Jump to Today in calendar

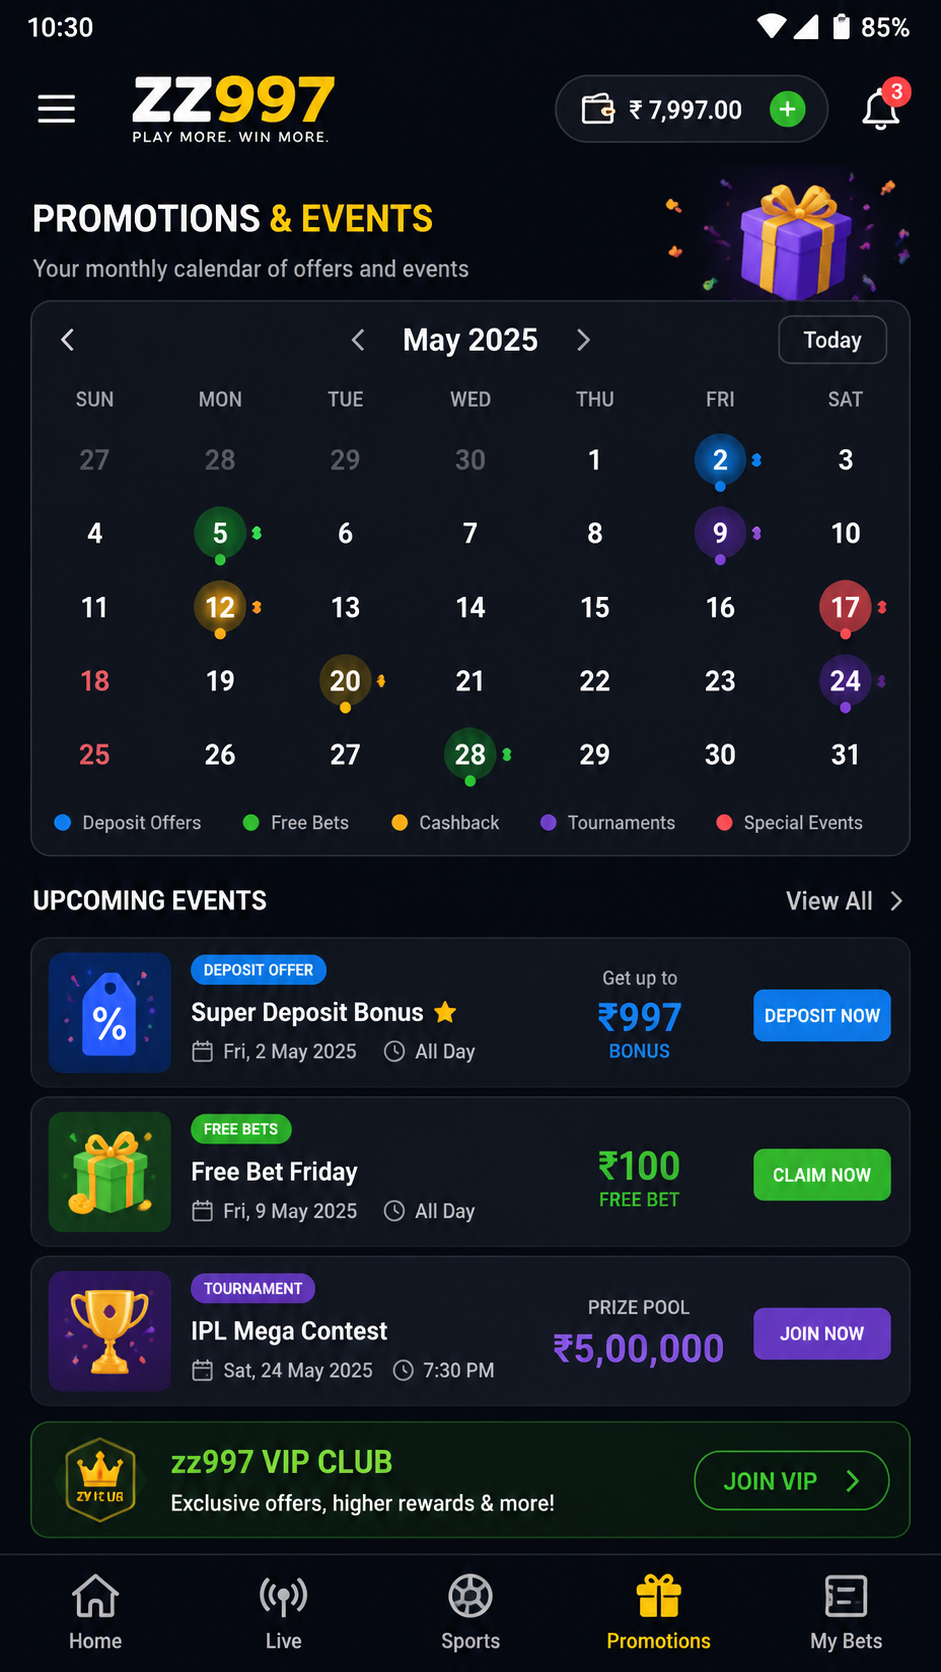click(832, 340)
